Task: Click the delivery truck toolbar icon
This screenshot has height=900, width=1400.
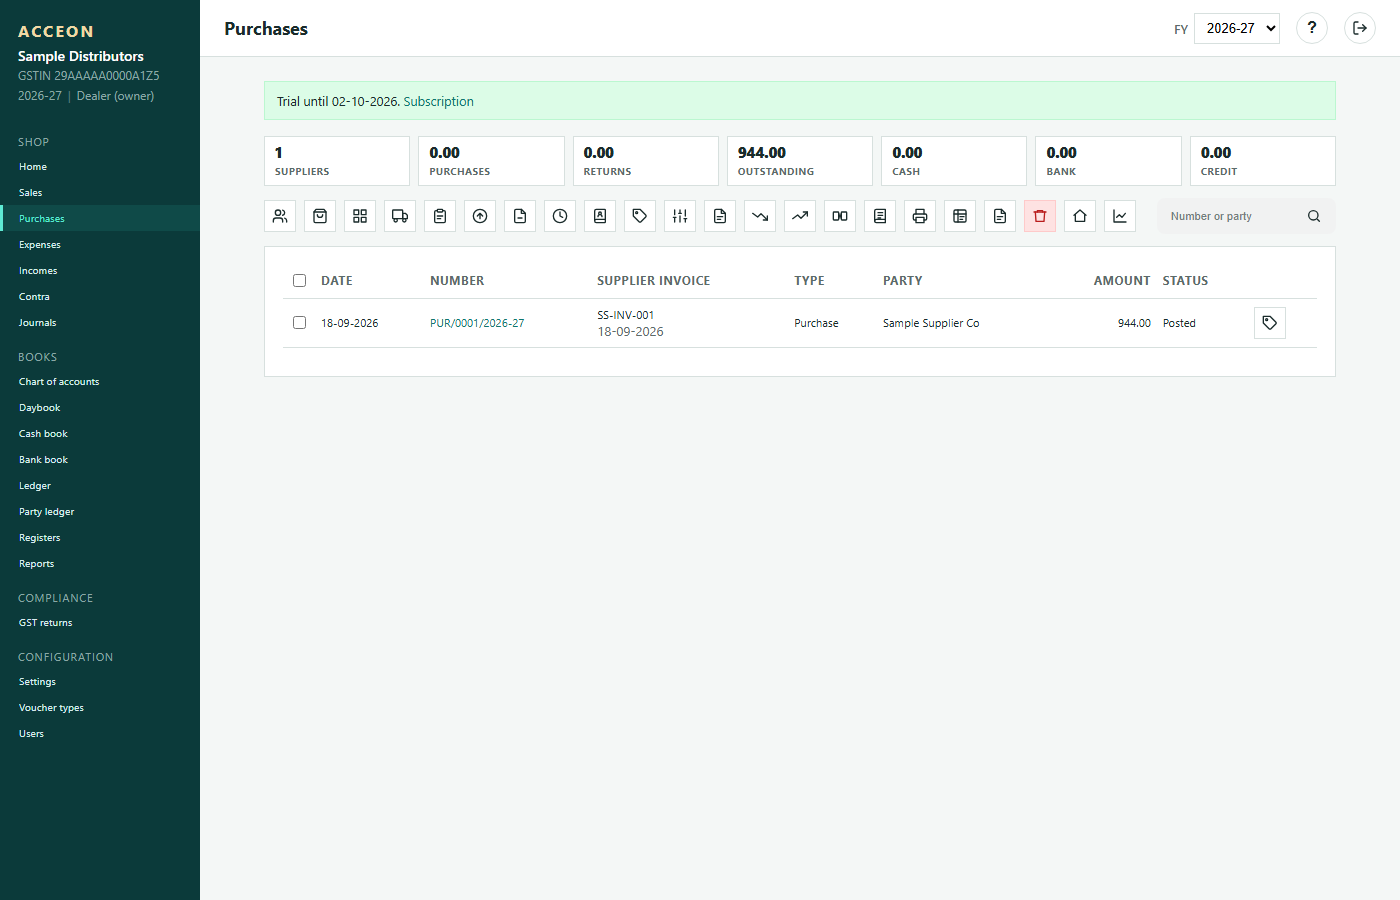Action: [400, 216]
